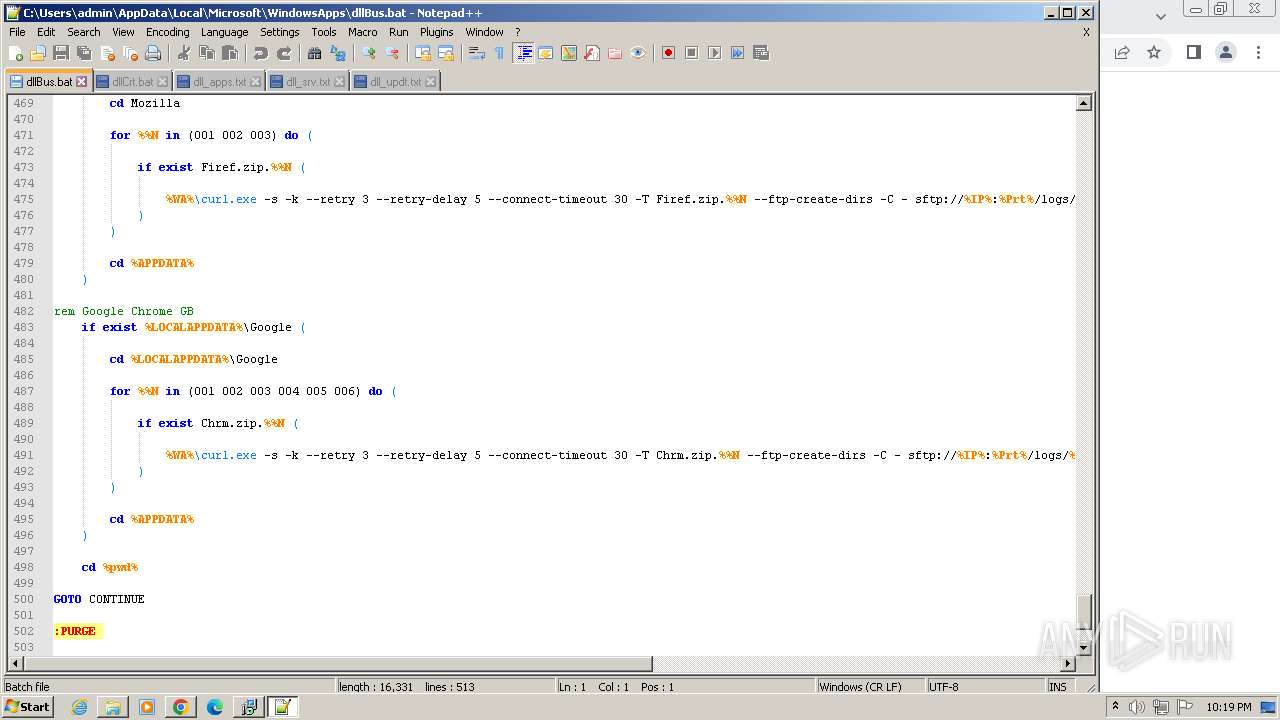Click the Print toolbar icon
Image resolution: width=1280 pixels, height=720 pixels.
153,53
